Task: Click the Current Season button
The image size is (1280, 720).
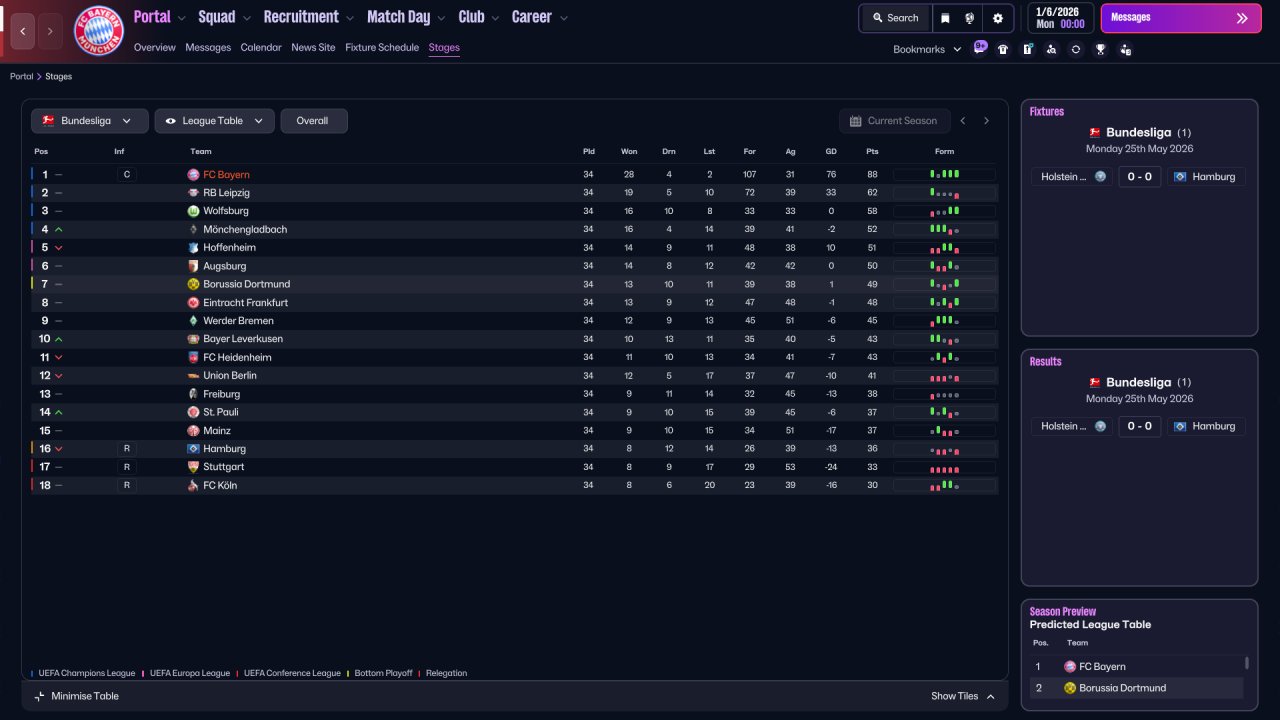Action: pyautogui.click(x=894, y=121)
